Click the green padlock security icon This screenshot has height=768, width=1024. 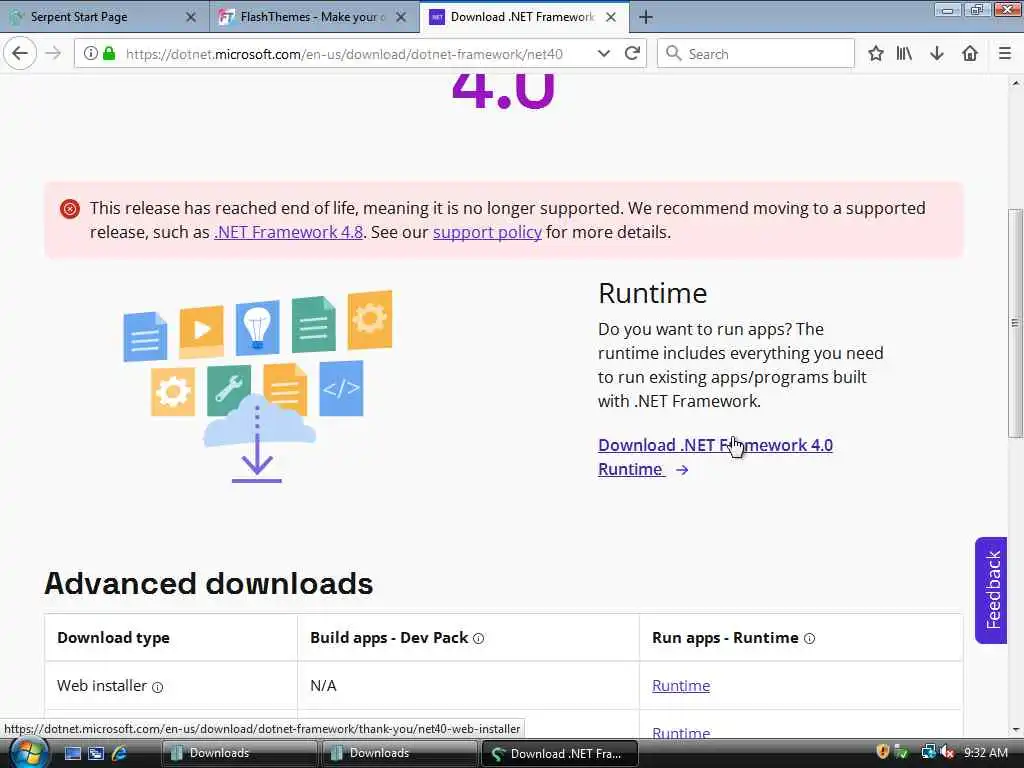click(x=109, y=54)
